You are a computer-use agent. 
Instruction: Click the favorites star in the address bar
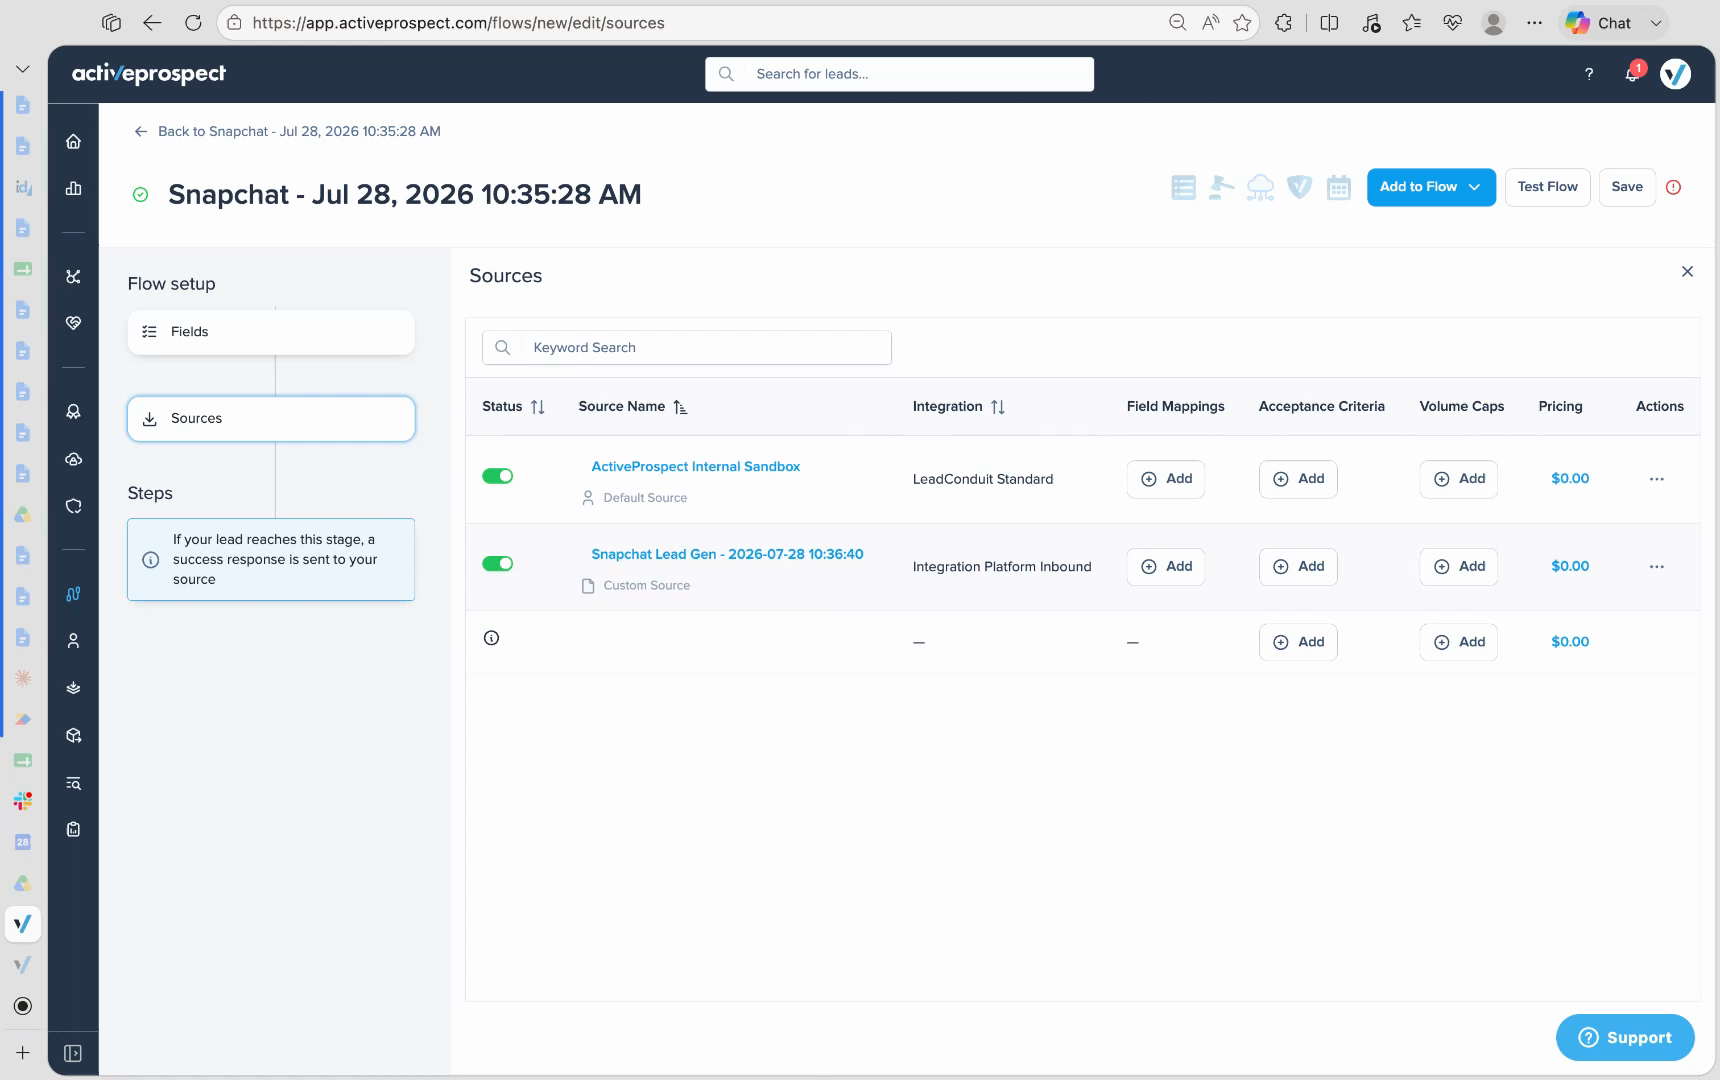[x=1242, y=22]
